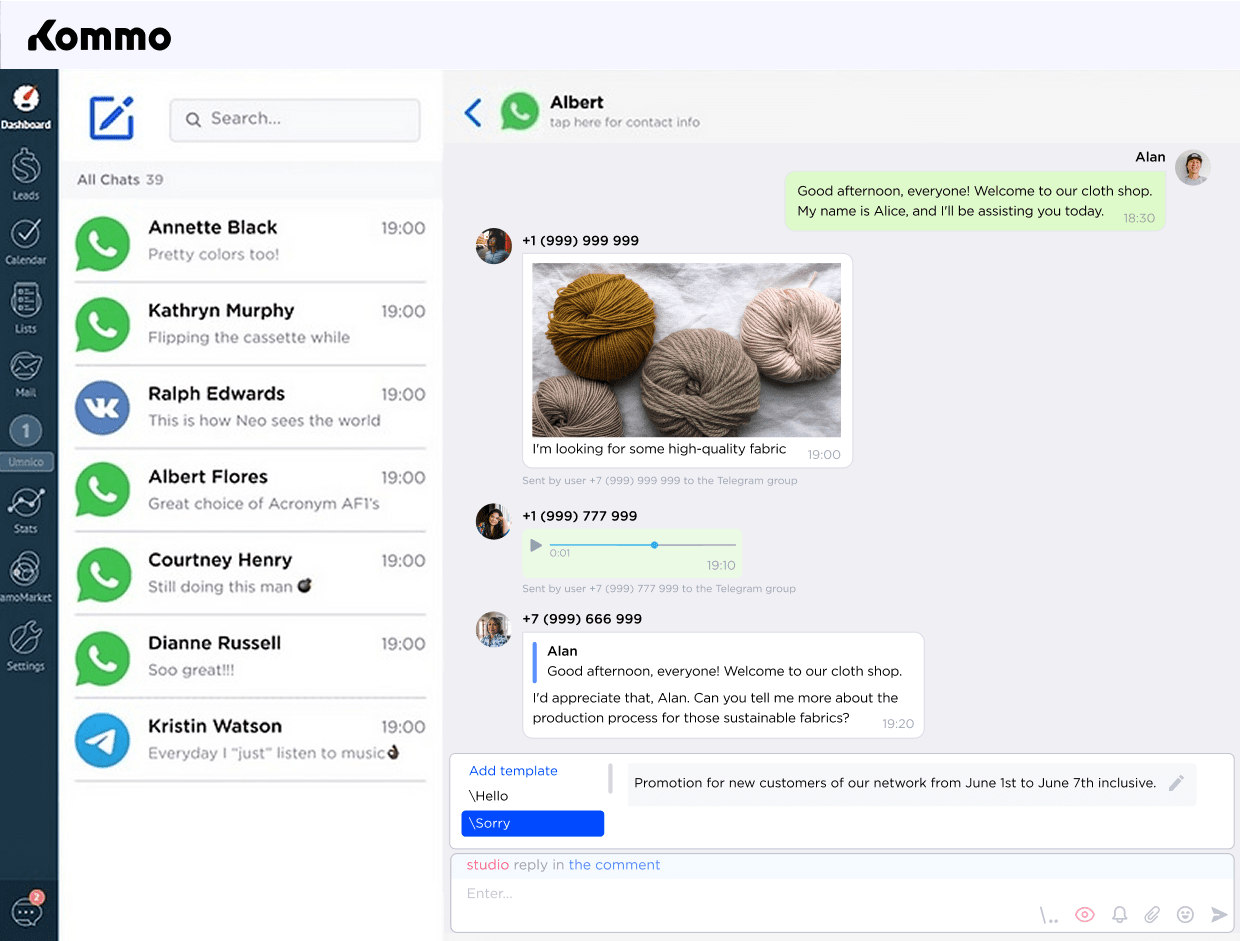Screen dimensions: 1240x941
Task: Click the Add template link
Action: pyautogui.click(x=513, y=771)
